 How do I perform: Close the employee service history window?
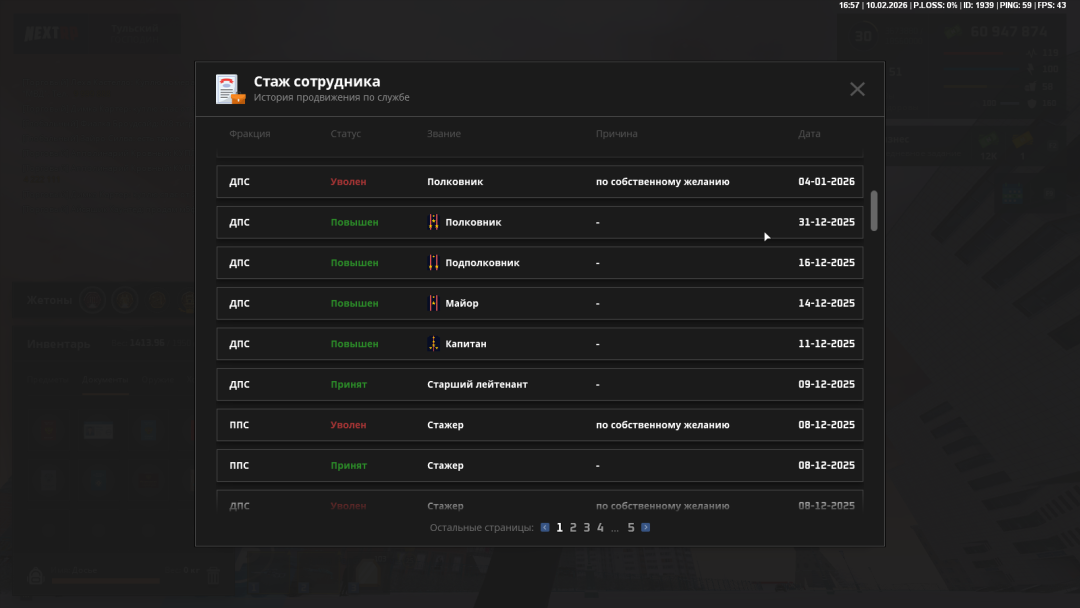857,89
